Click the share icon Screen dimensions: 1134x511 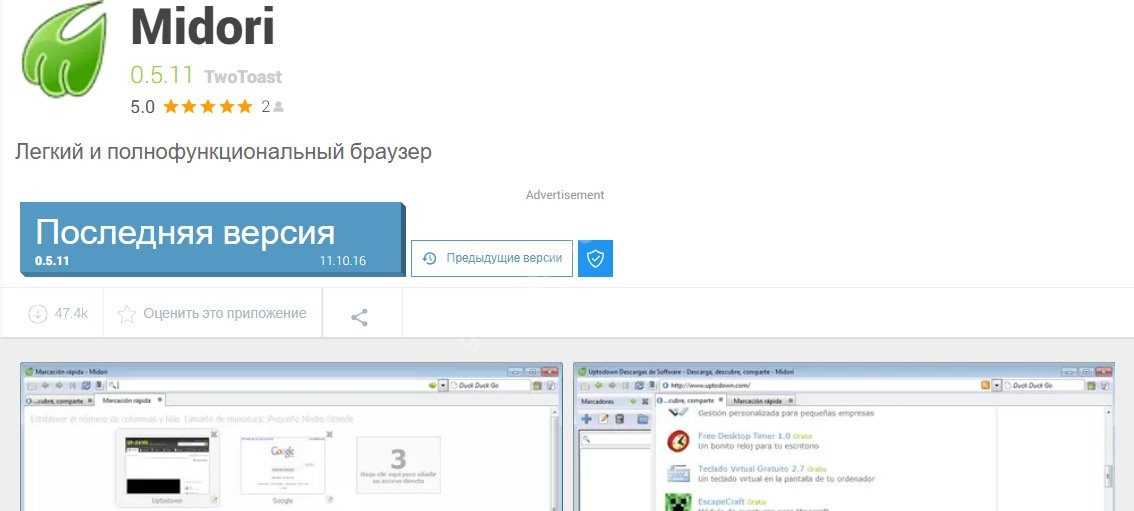tap(359, 317)
